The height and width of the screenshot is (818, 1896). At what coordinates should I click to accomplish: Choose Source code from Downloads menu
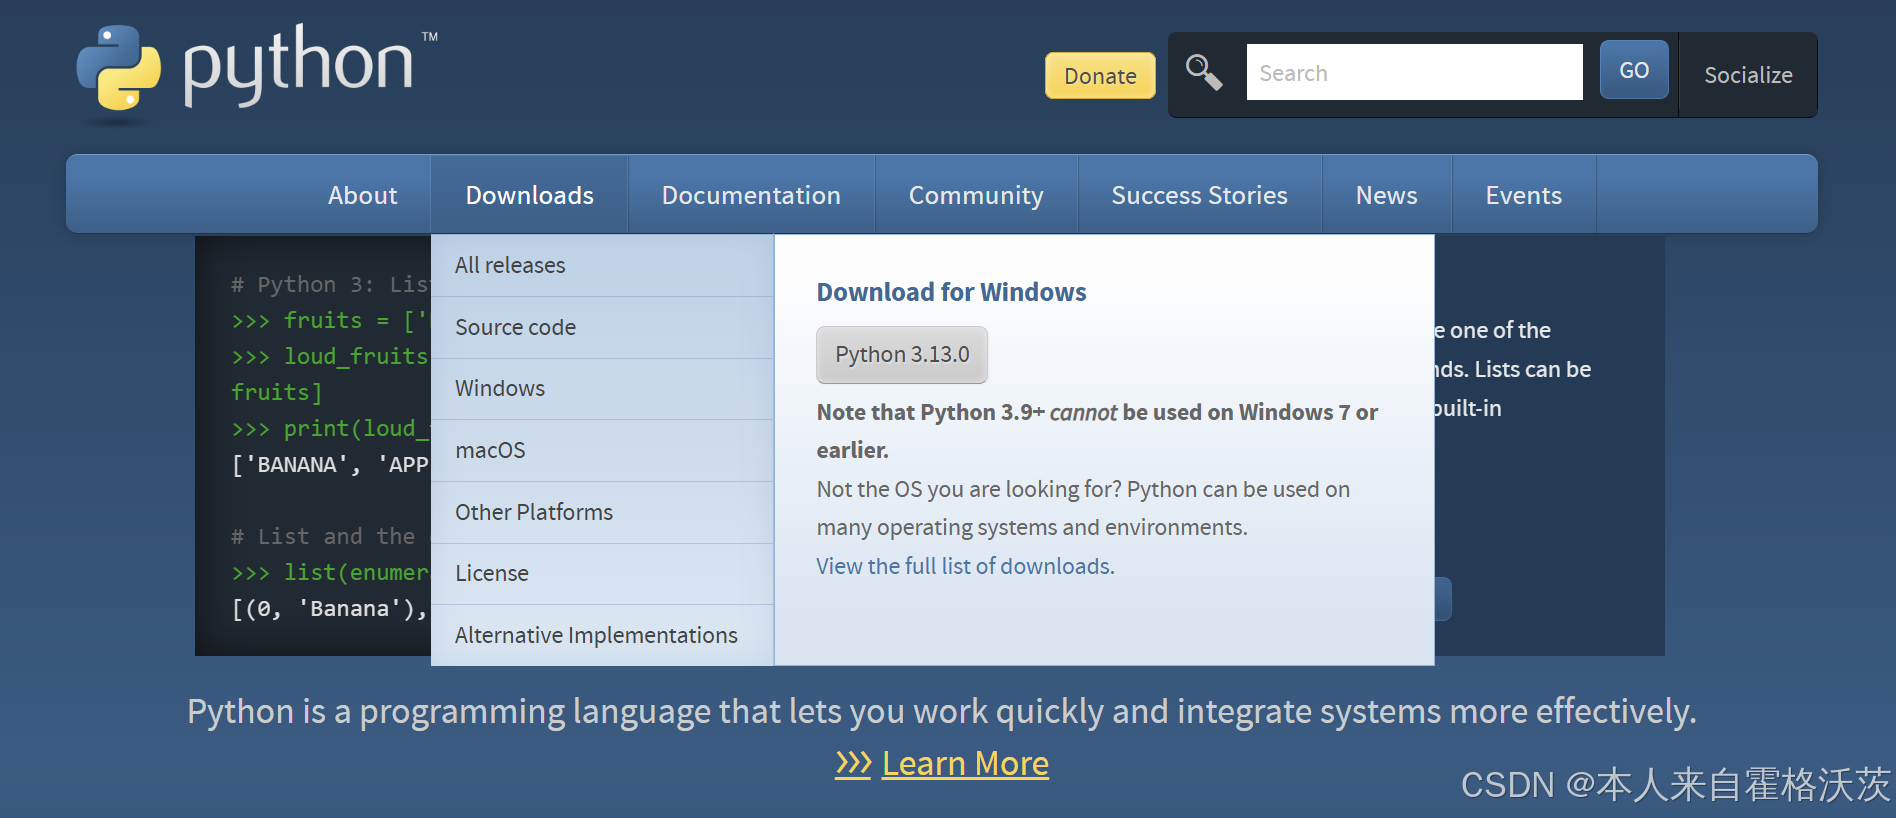click(602, 327)
